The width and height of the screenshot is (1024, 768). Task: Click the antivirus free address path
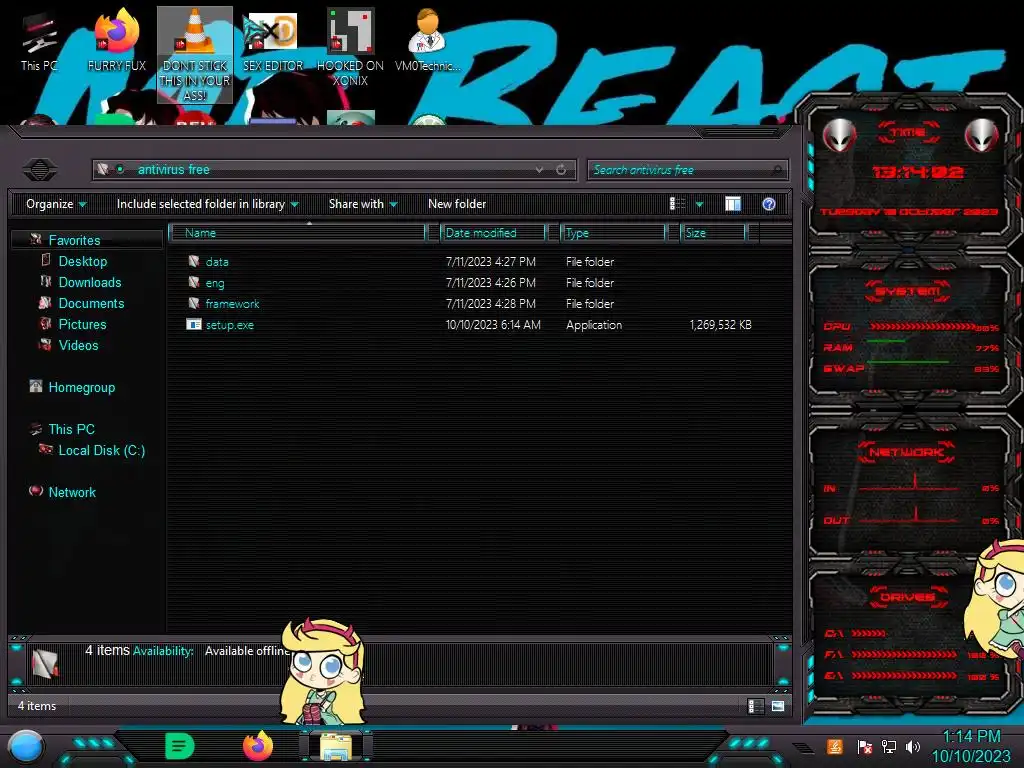[174, 170]
